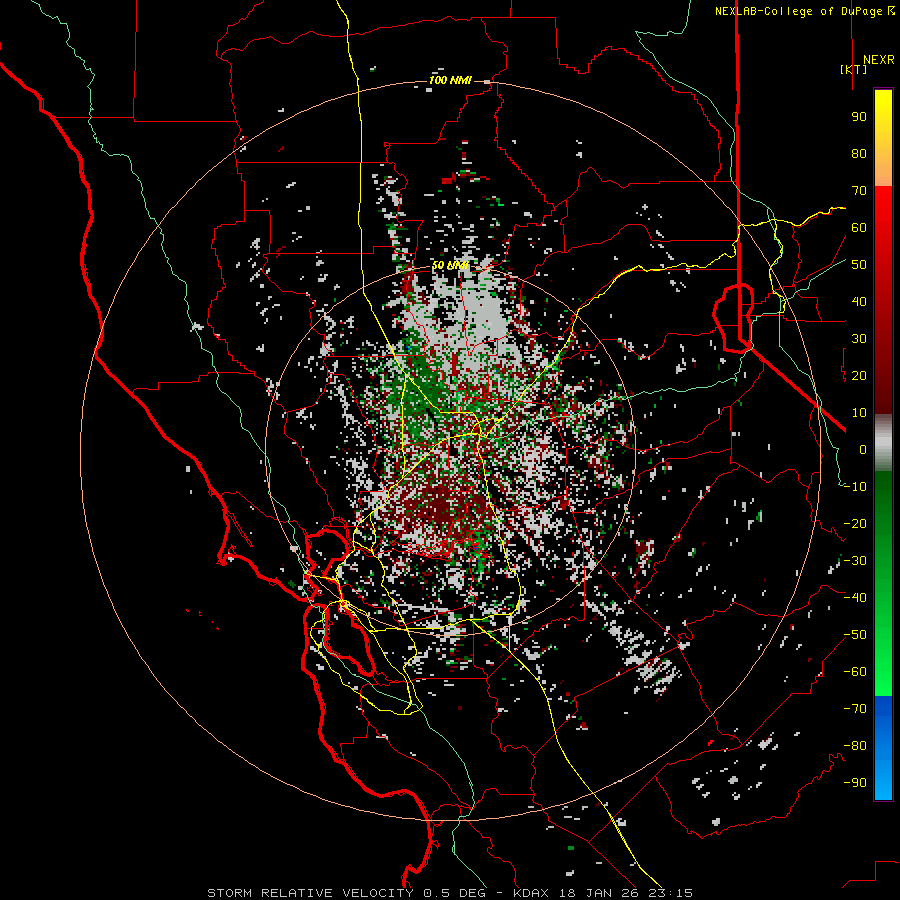
Task: Click the 50 value on velocity scale
Action: (x=859, y=265)
